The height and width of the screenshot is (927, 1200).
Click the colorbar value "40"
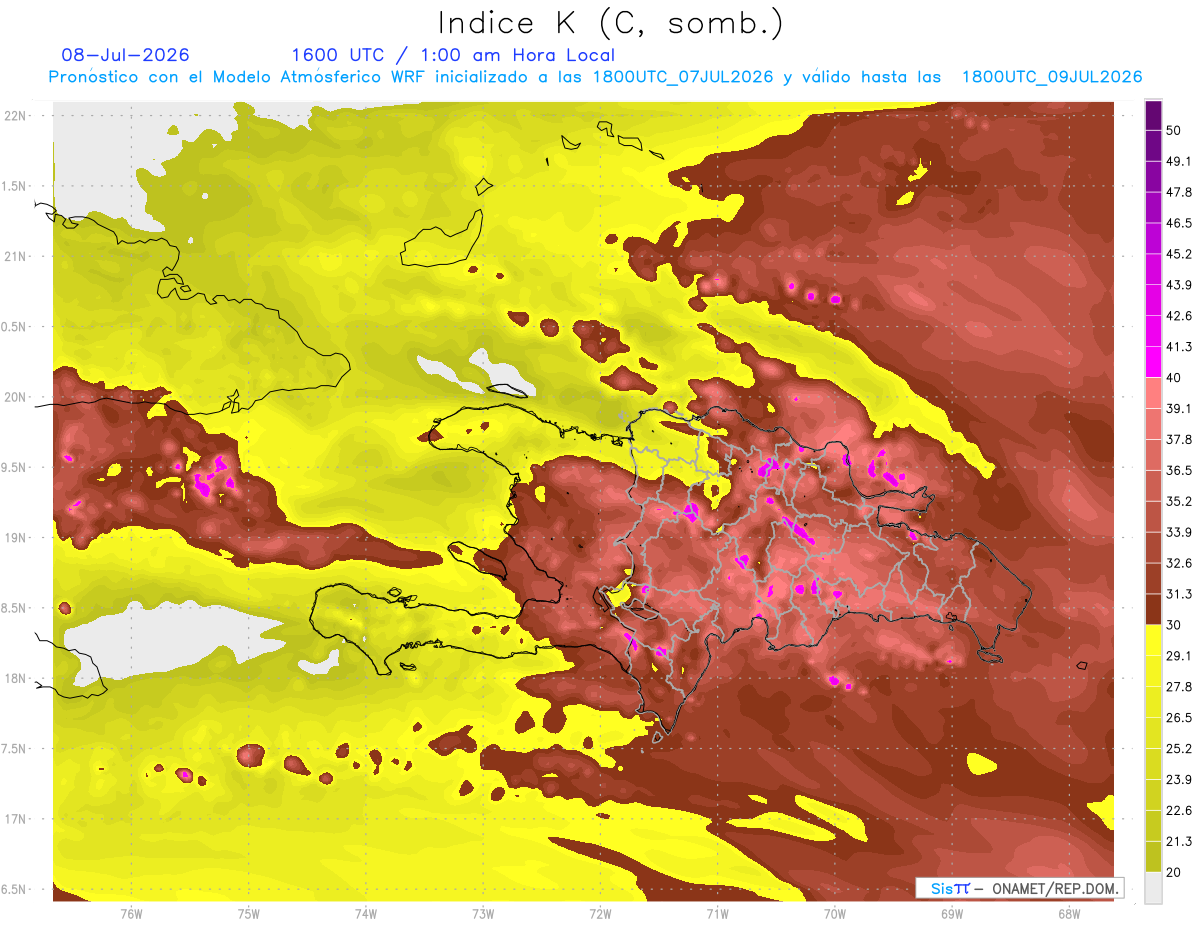[1175, 377]
